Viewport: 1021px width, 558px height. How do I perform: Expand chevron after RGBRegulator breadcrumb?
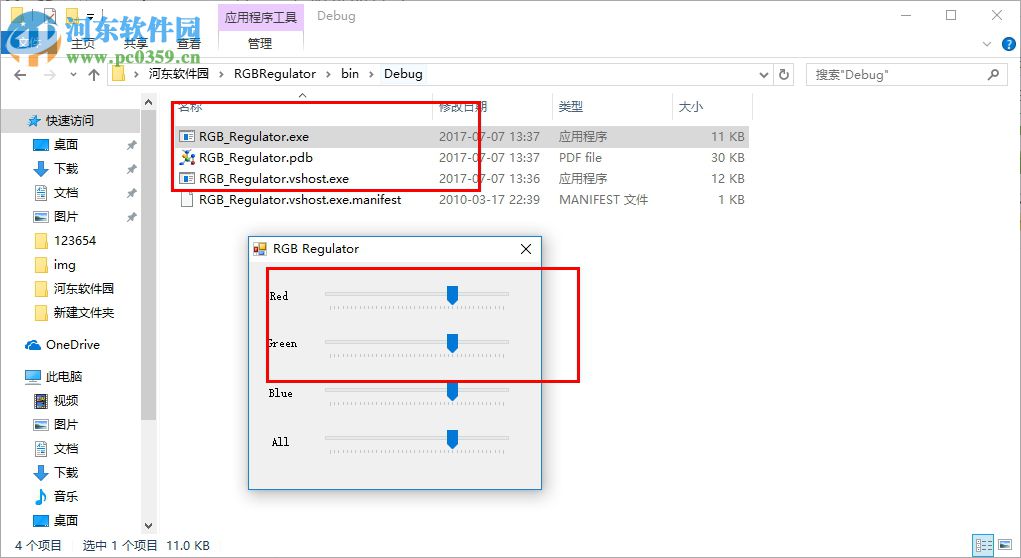tap(328, 74)
